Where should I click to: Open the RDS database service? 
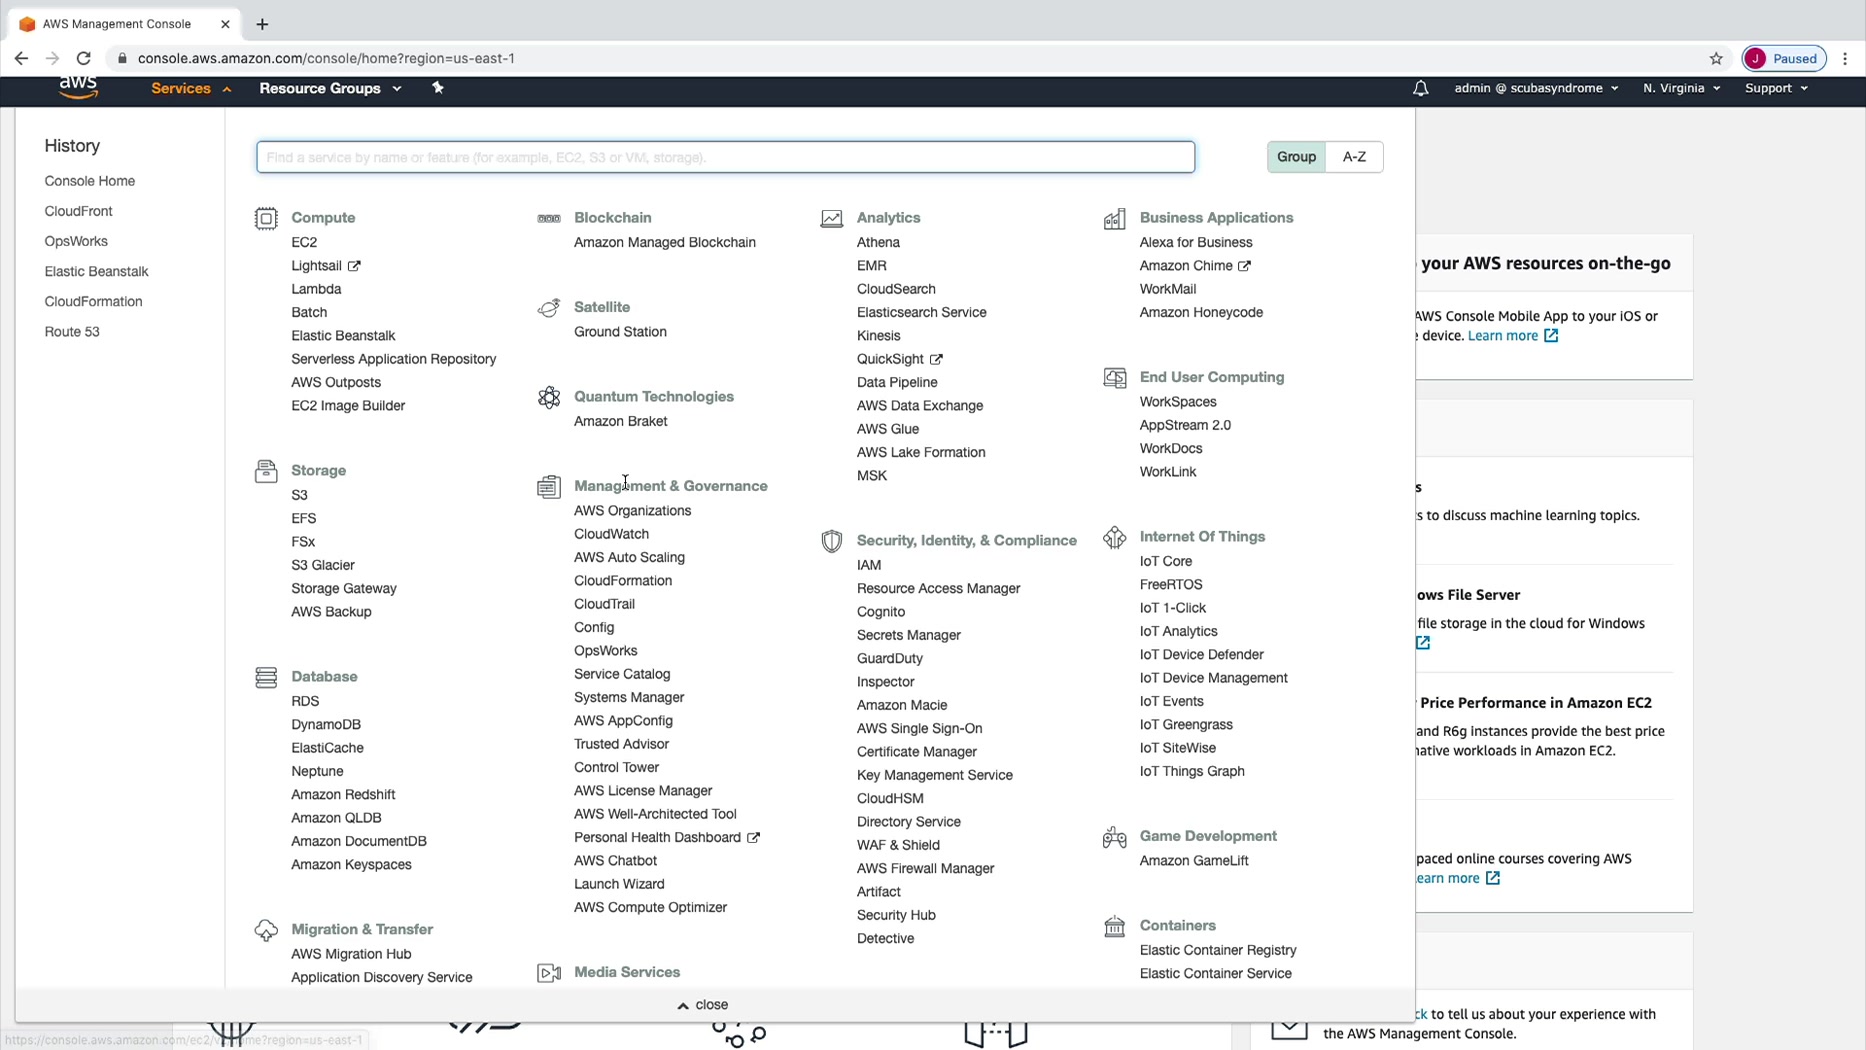305,701
